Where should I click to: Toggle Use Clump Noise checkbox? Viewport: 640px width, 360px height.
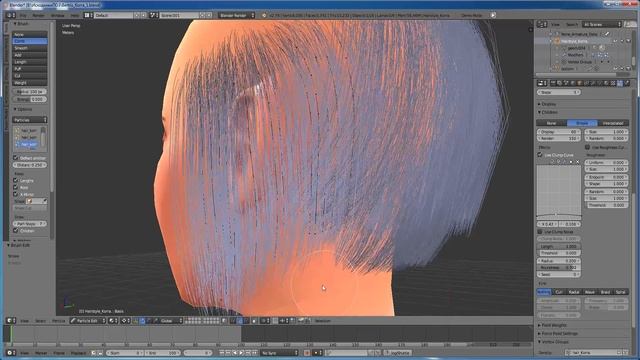pos(540,231)
